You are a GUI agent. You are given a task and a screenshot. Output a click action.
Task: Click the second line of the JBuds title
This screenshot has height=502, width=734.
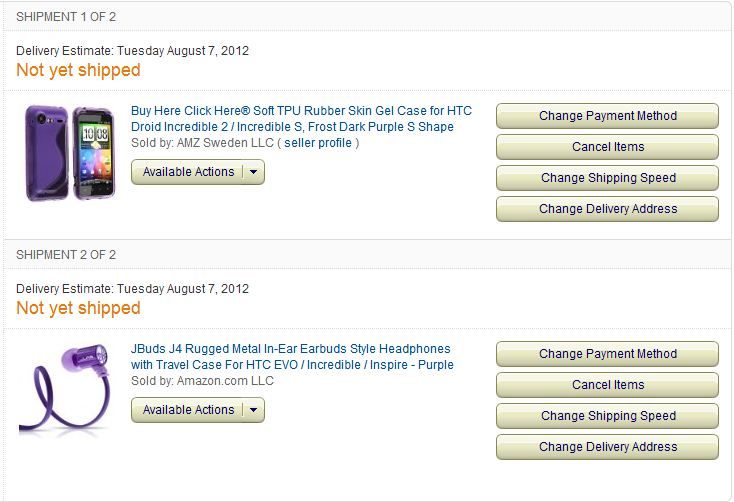[x=292, y=365]
